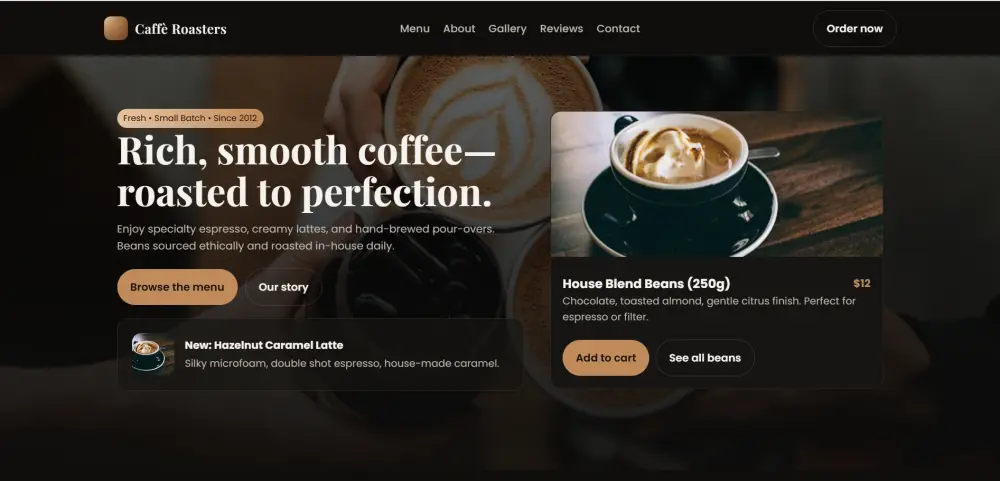The image size is (1000, 481).
Task: Click the Caffè Roasters logo icon
Action: click(x=115, y=28)
